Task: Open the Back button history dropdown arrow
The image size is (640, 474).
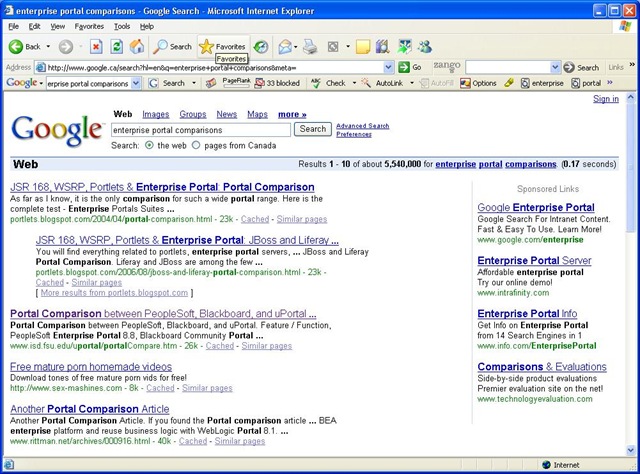Action: (x=48, y=47)
